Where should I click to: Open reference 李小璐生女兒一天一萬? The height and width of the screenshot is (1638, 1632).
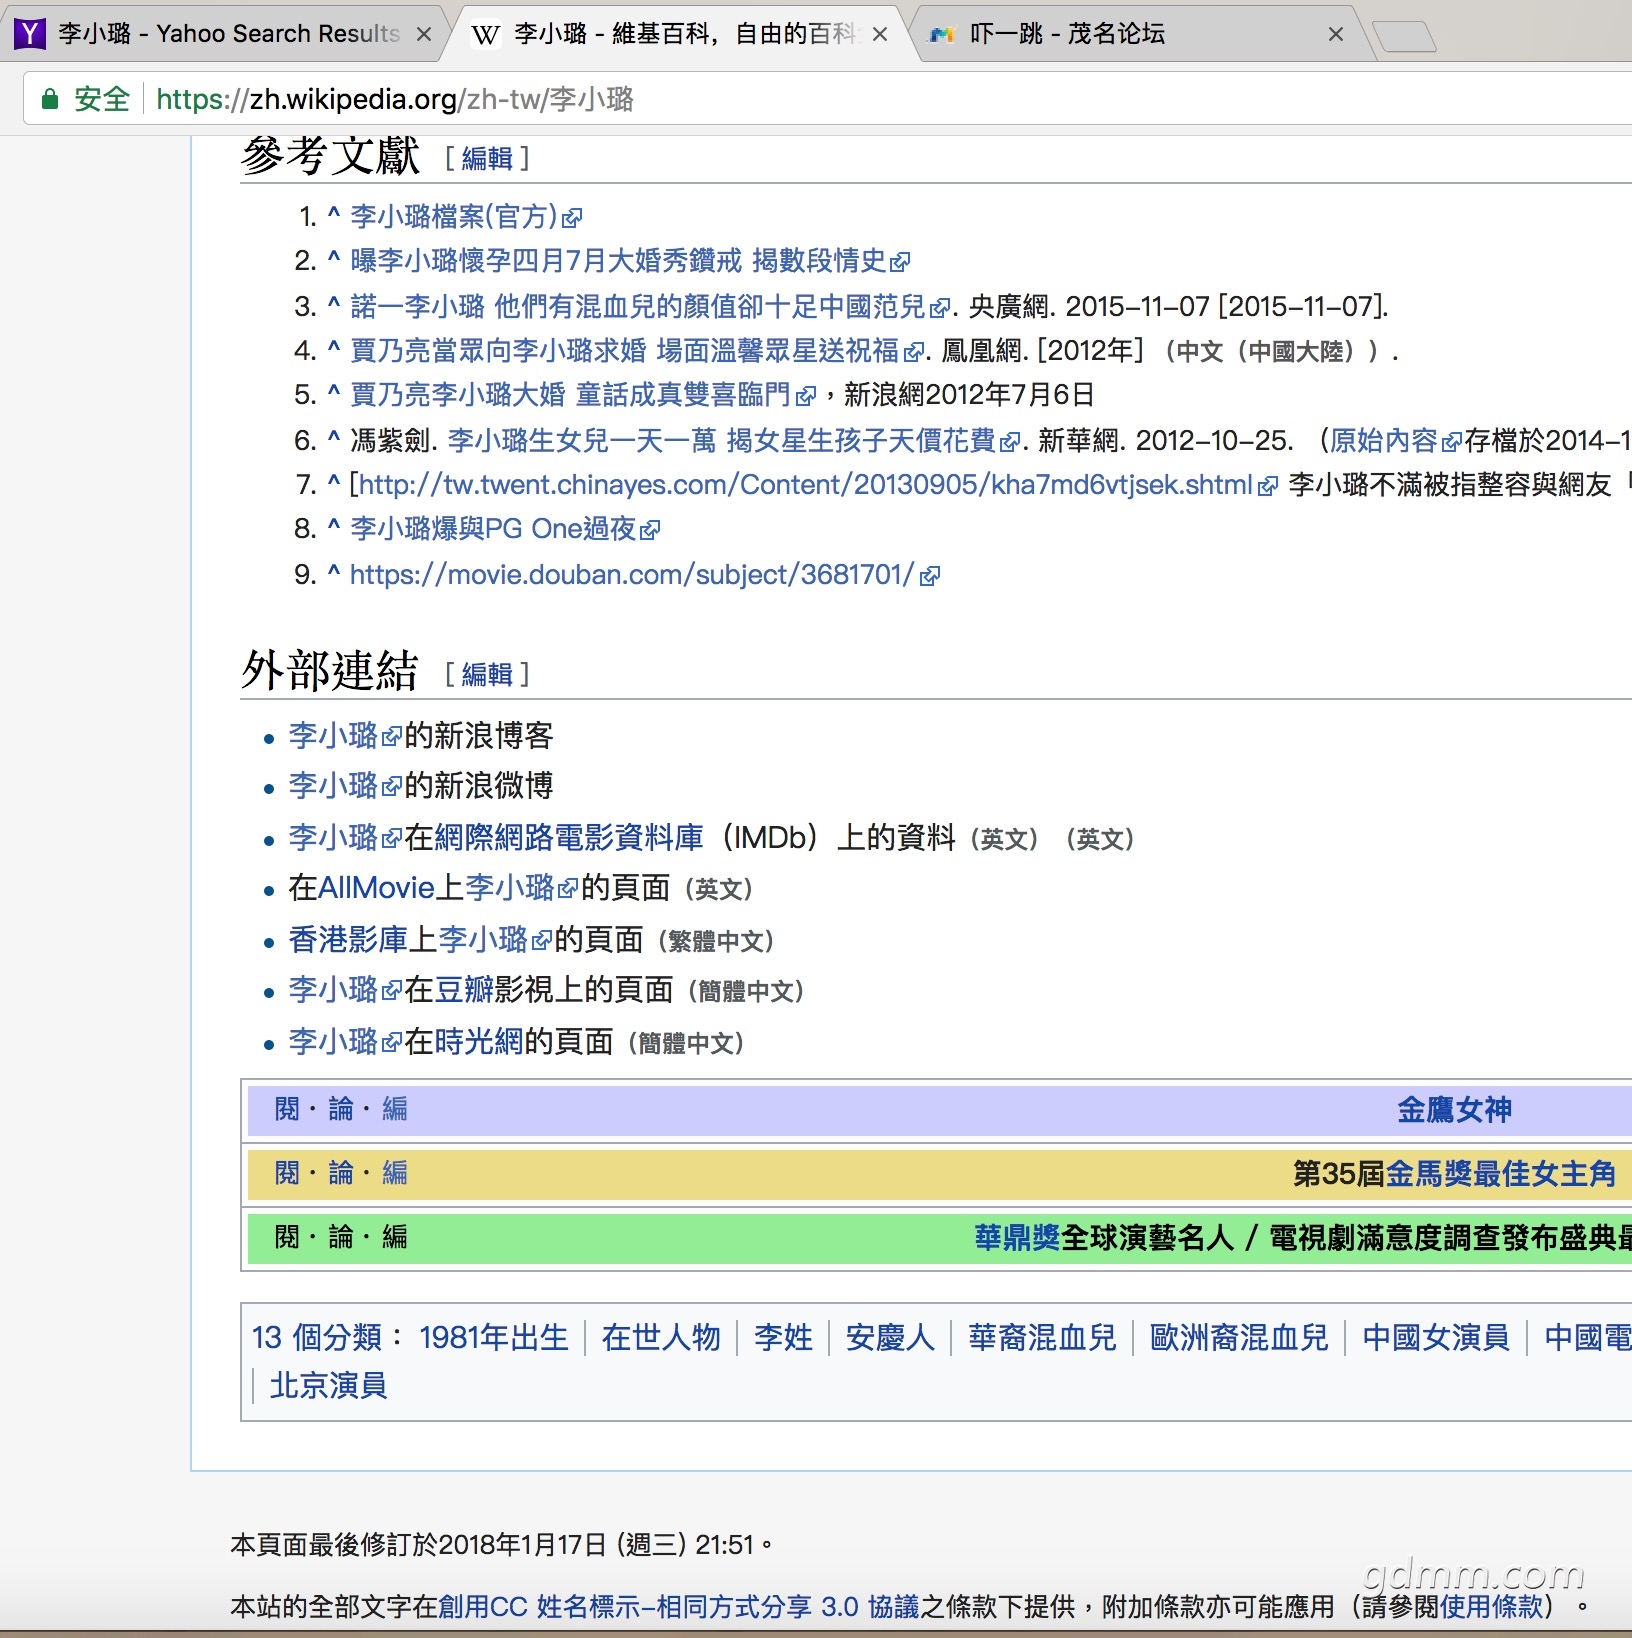click(x=734, y=440)
